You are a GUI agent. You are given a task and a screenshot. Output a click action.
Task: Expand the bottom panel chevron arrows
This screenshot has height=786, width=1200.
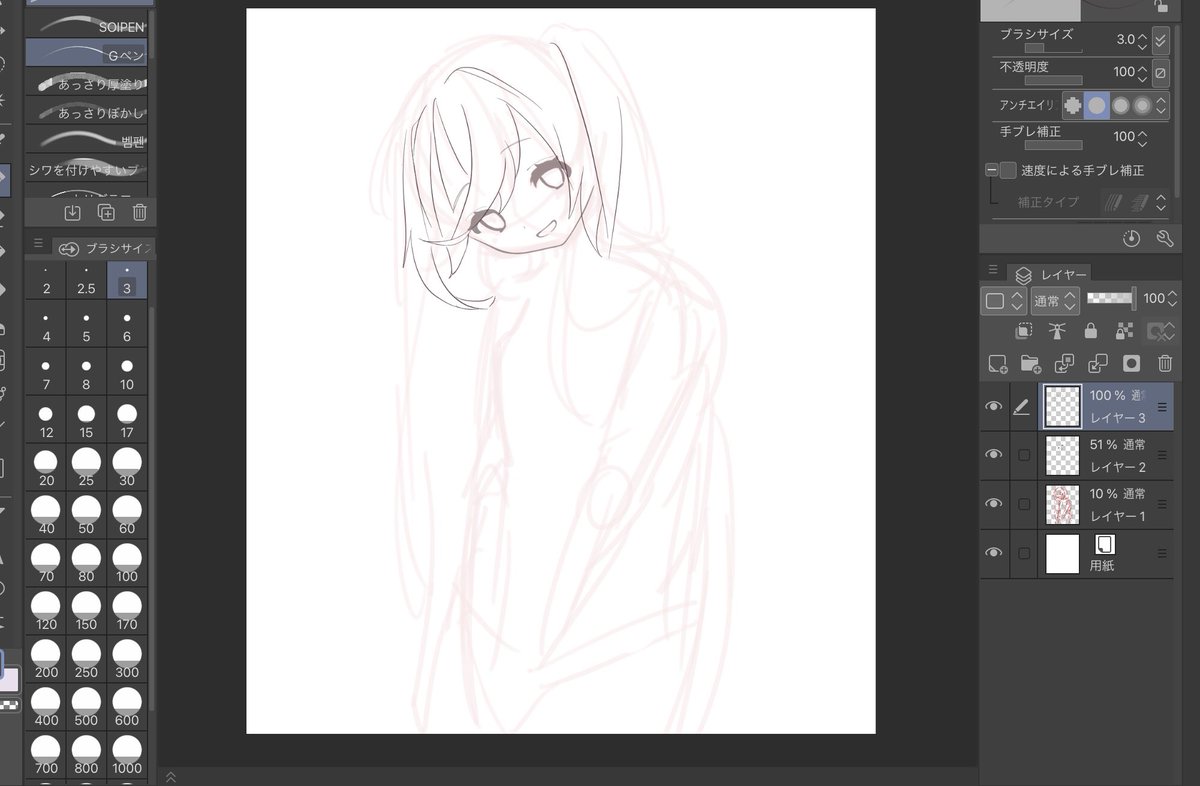(171, 776)
